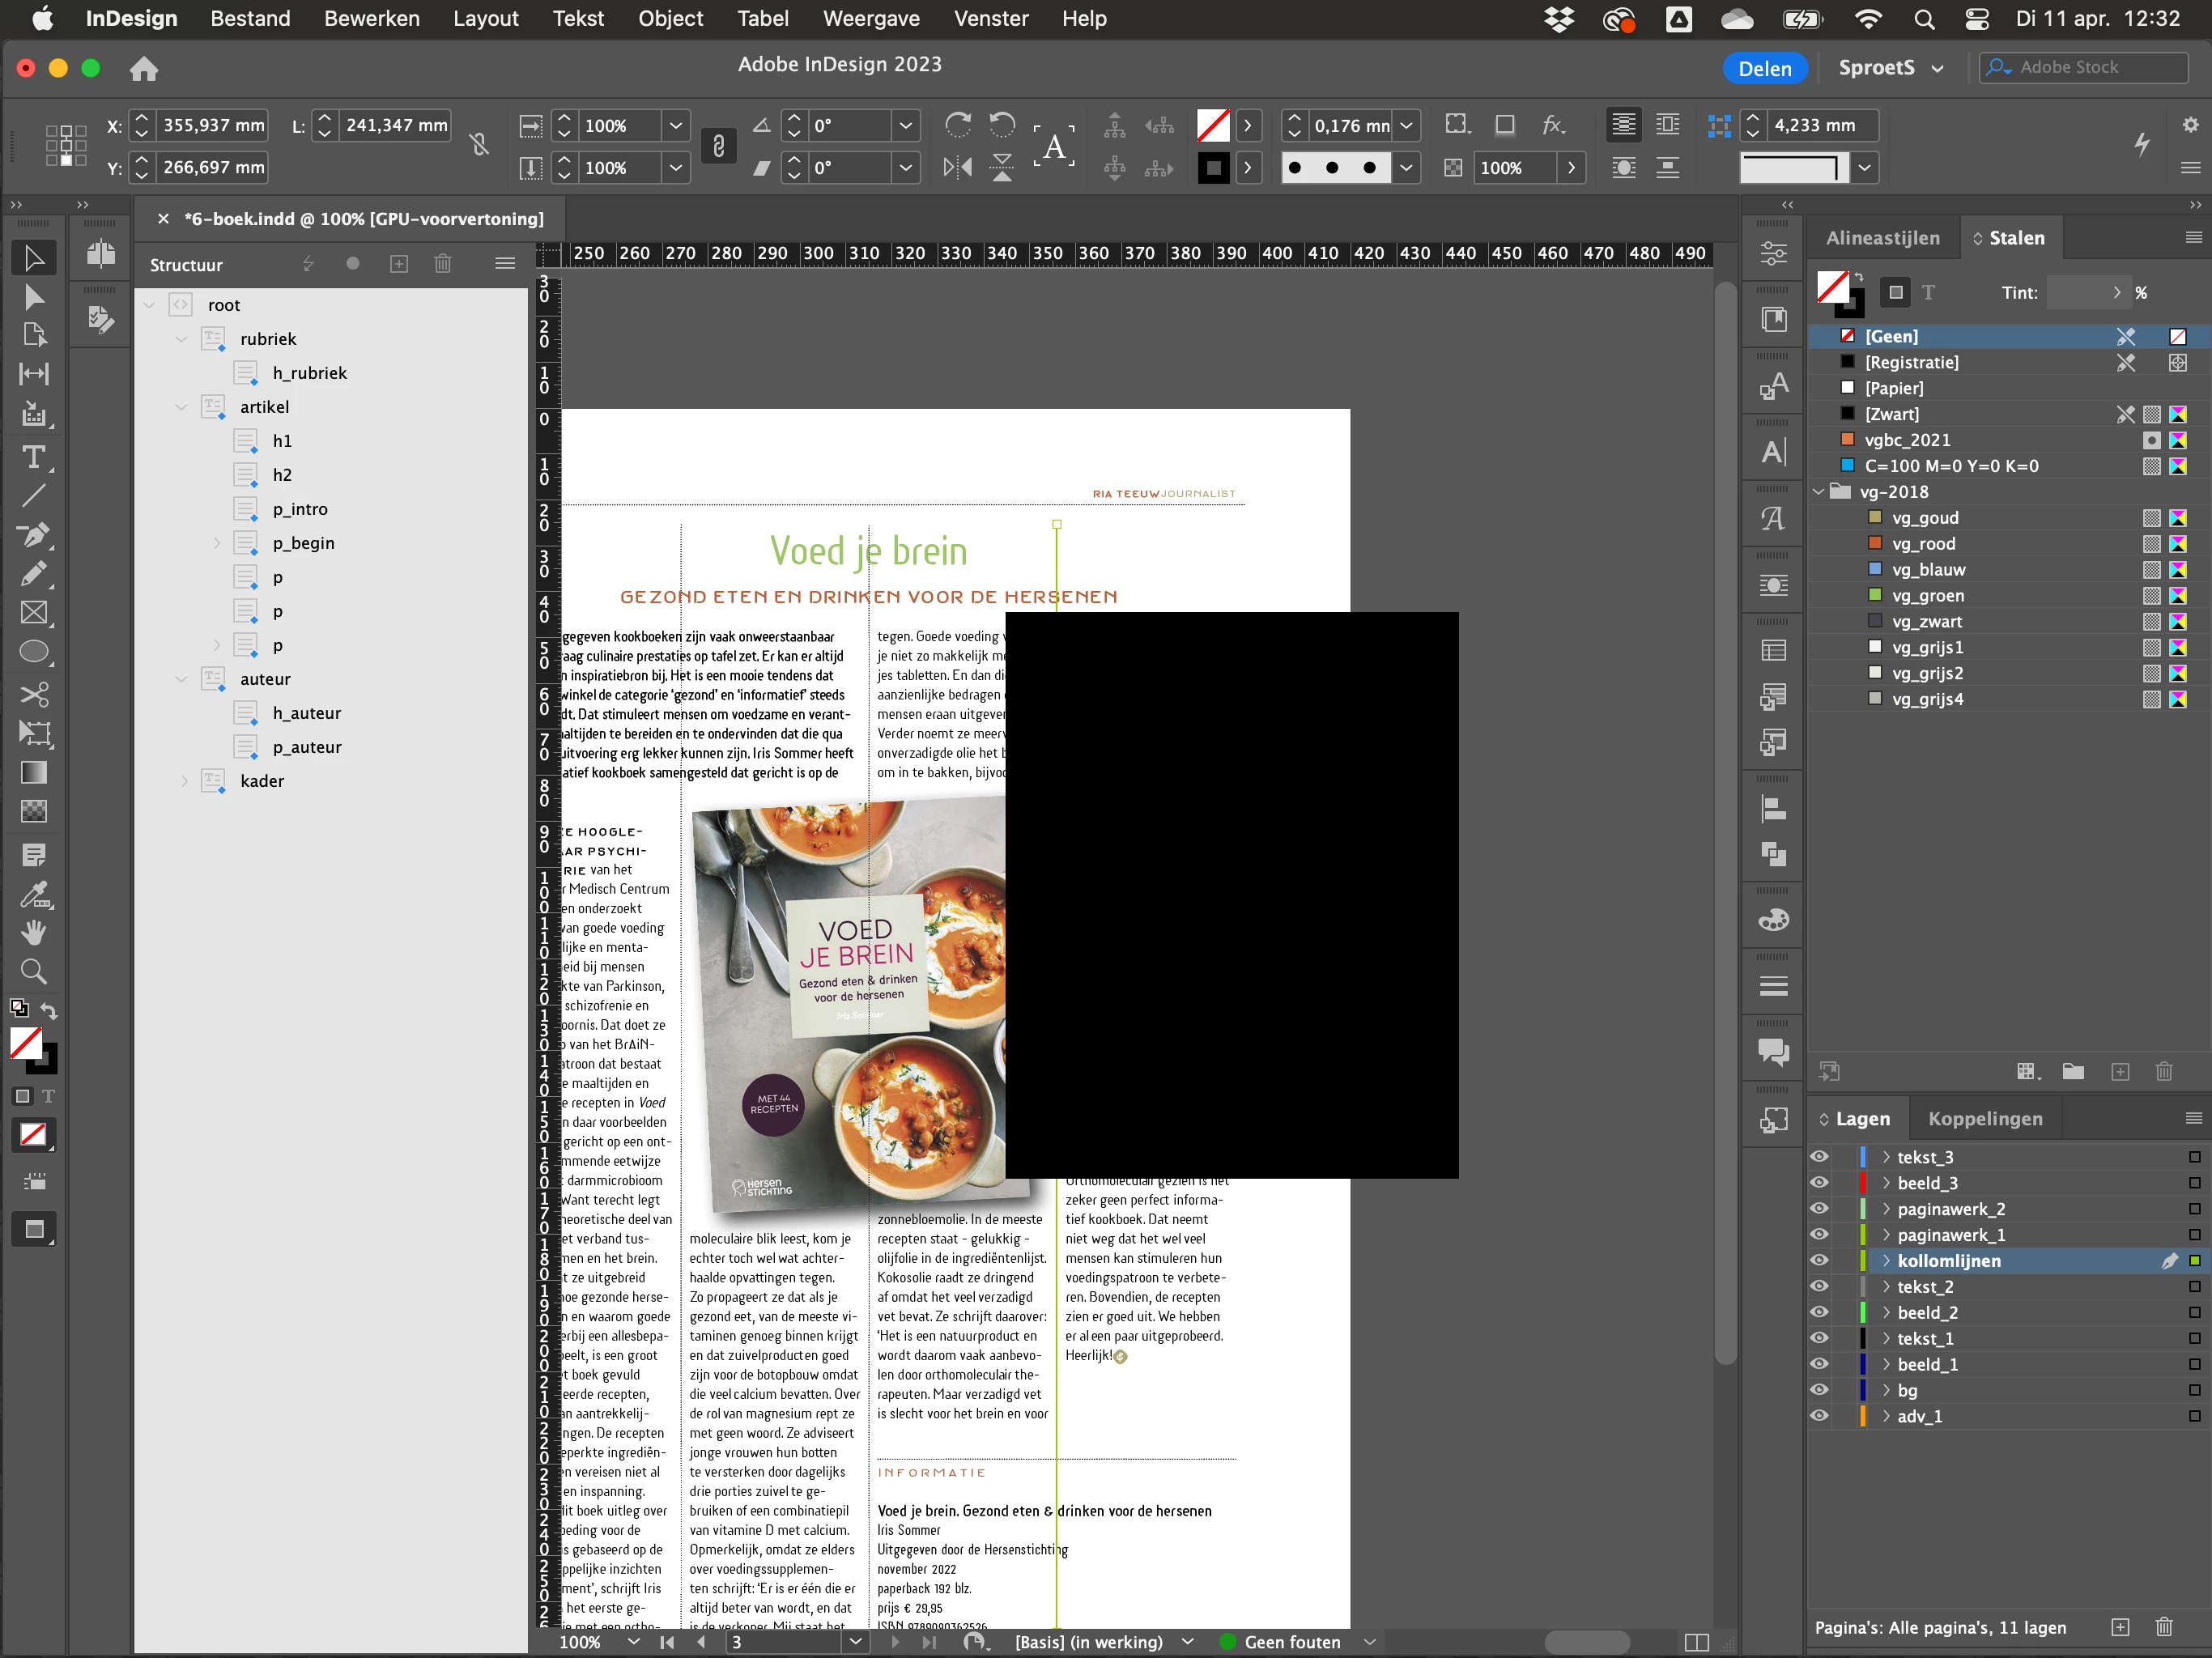2212x1658 pixels.
Task: Open the Venster menu
Action: (x=990, y=18)
